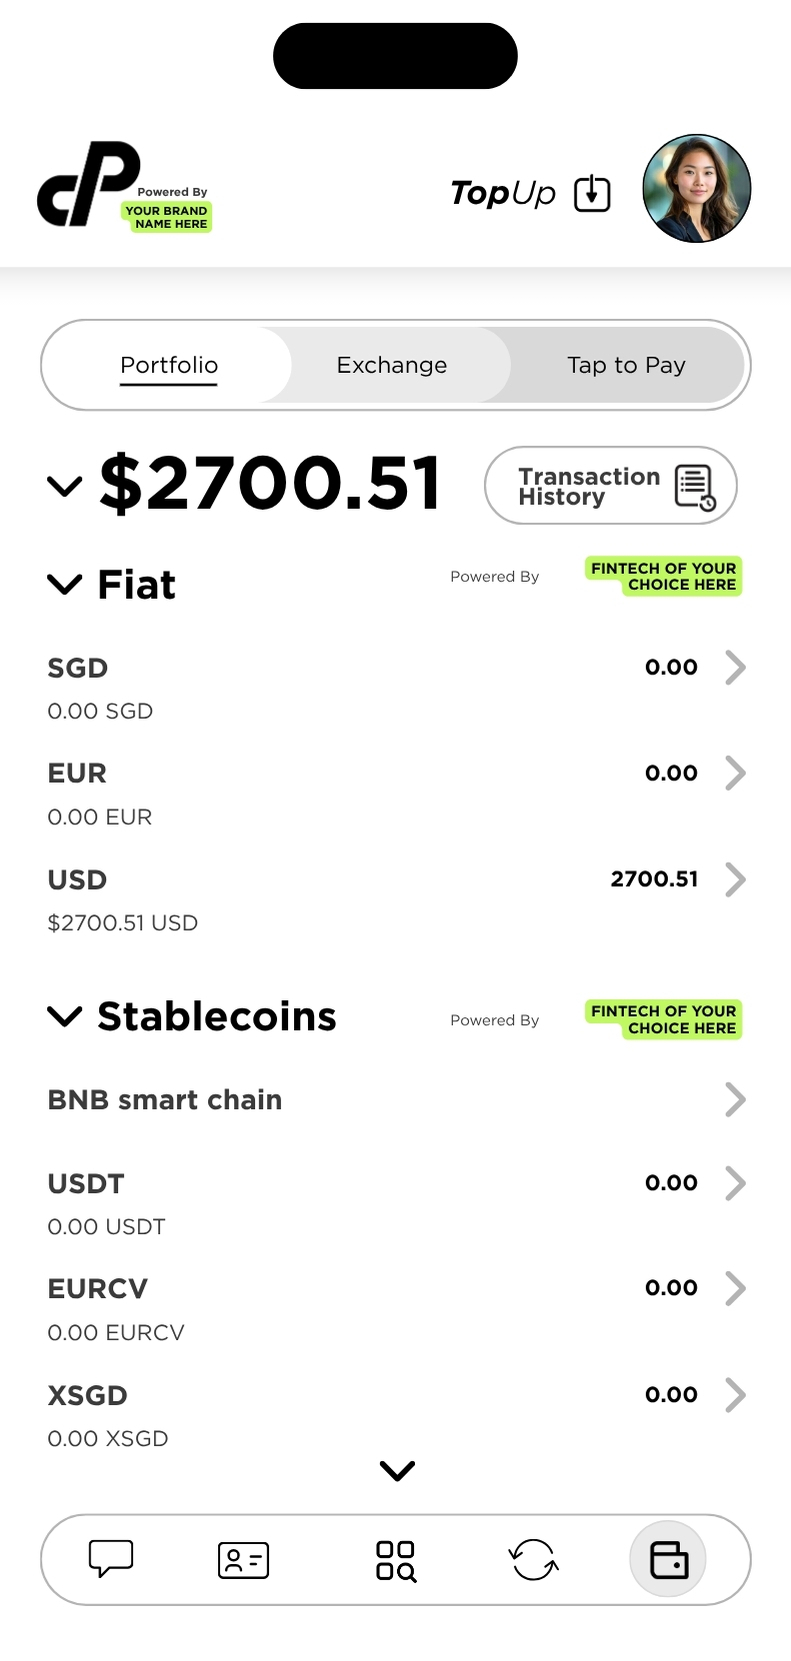The image size is (791, 1661).
Task: Switch to the Tap to Pay tab
Action: (626, 365)
